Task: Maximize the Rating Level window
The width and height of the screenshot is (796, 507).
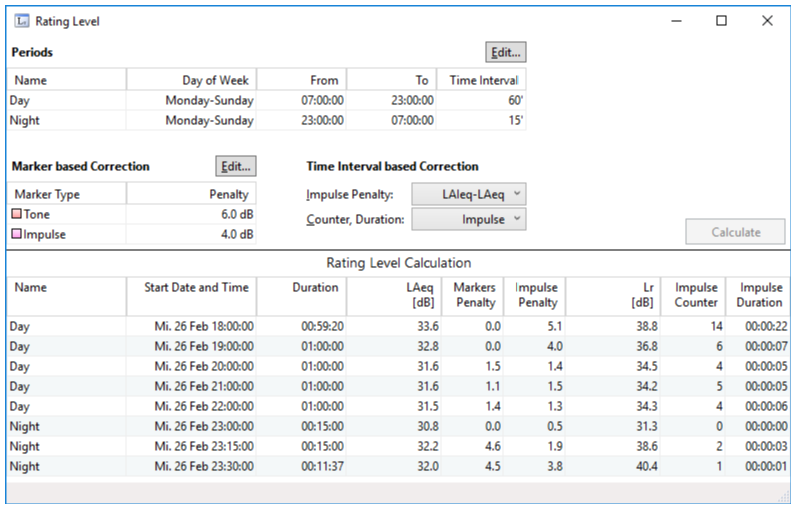Action: (721, 21)
